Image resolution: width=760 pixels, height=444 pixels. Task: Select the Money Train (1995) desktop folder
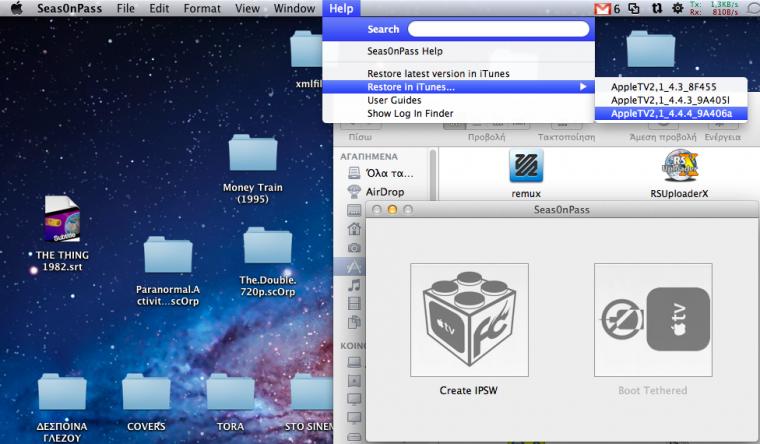tap(253, 153)
